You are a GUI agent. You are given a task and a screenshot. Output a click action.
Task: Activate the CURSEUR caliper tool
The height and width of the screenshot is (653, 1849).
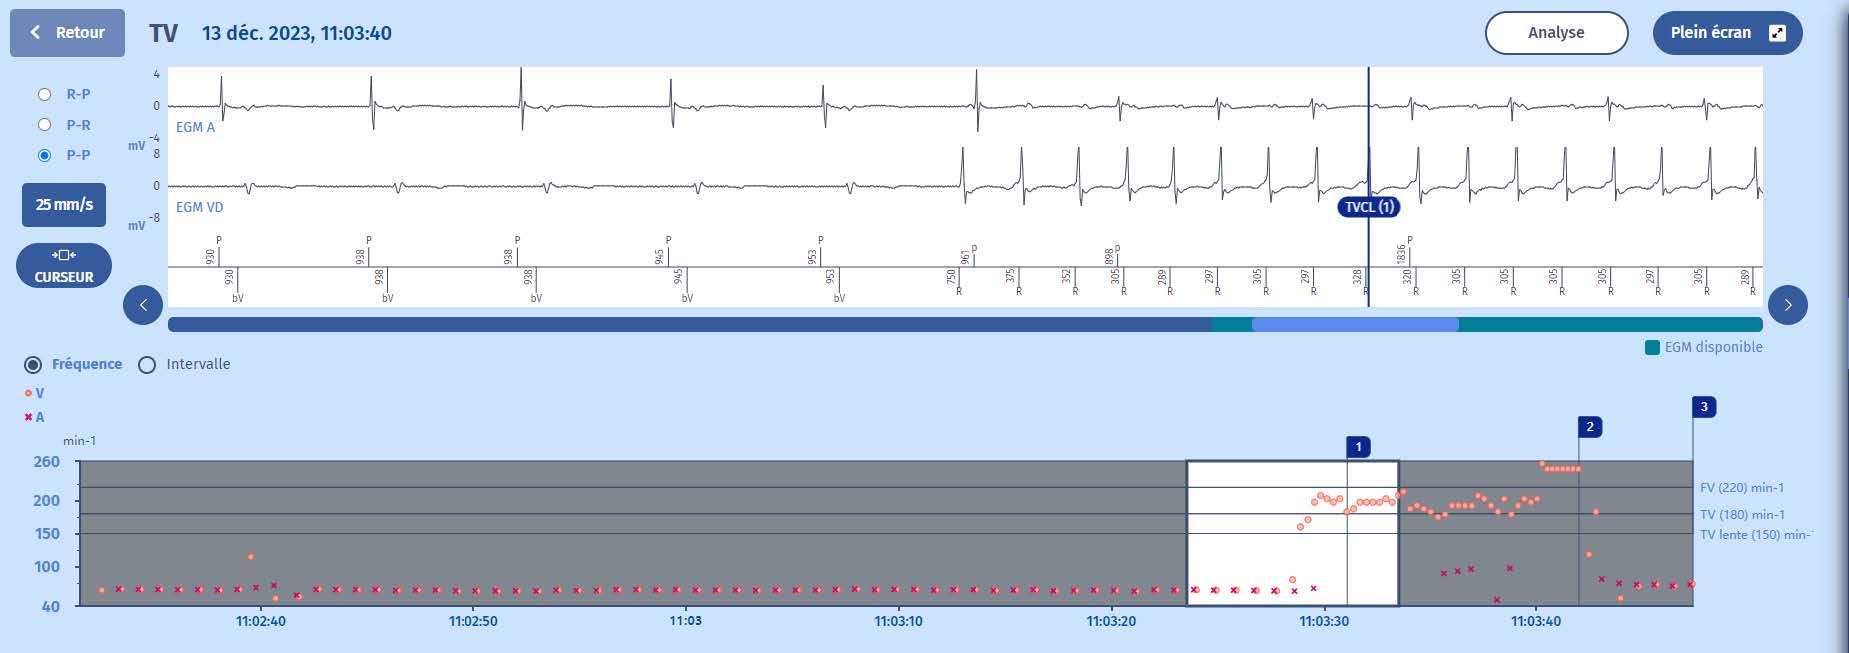tap(64, 266)
